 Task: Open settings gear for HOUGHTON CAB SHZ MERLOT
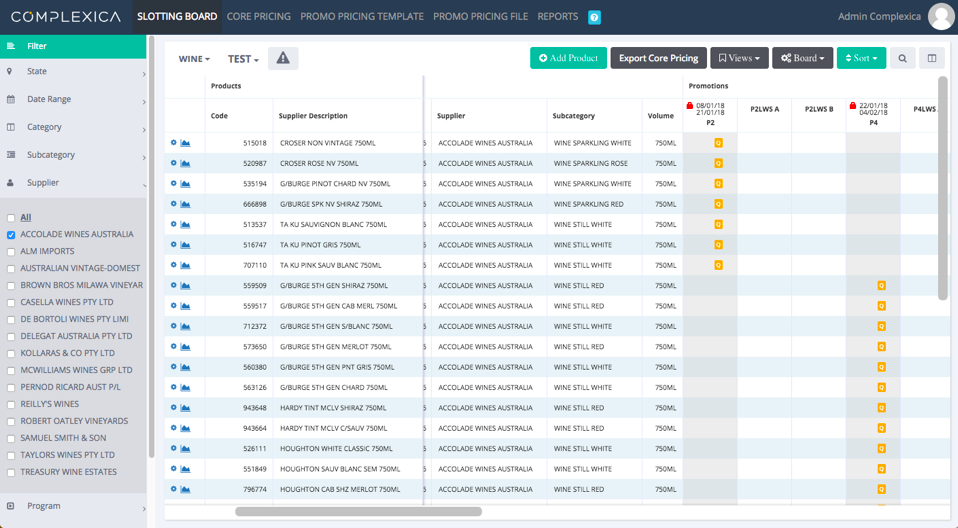pos(174,489)
